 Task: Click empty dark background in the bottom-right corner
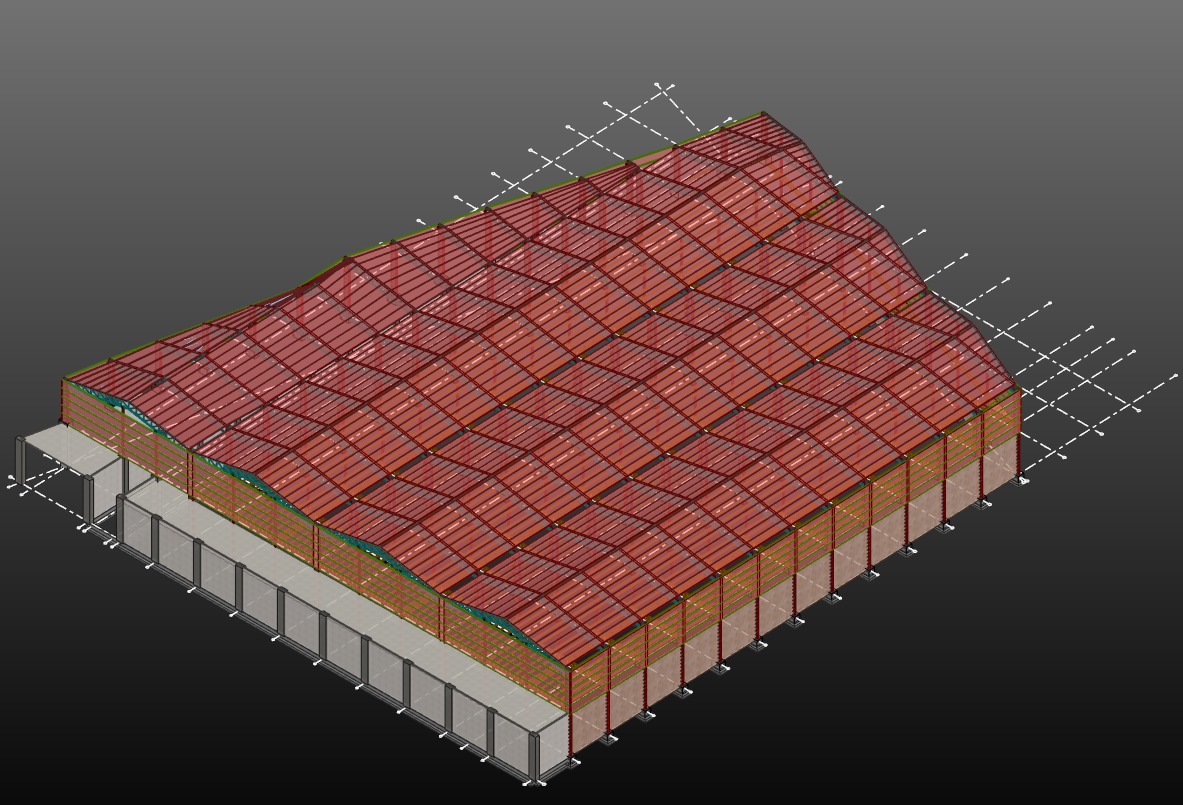coord(1100,740)
